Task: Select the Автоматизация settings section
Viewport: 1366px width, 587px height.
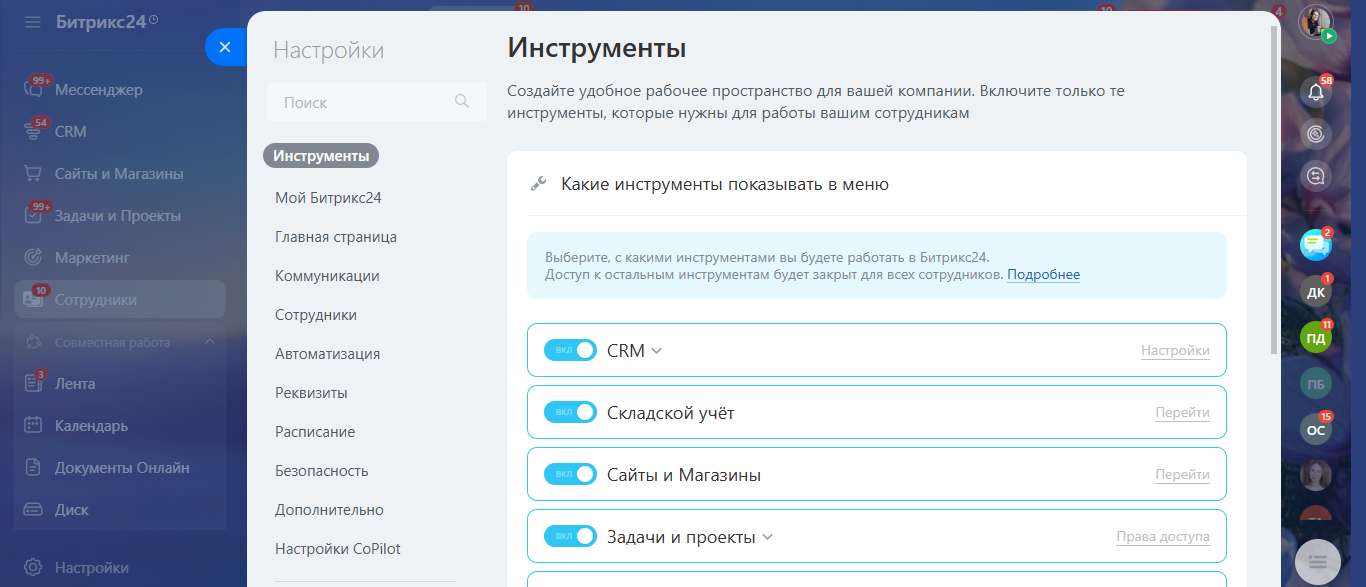Action: (x=327, y=354)
